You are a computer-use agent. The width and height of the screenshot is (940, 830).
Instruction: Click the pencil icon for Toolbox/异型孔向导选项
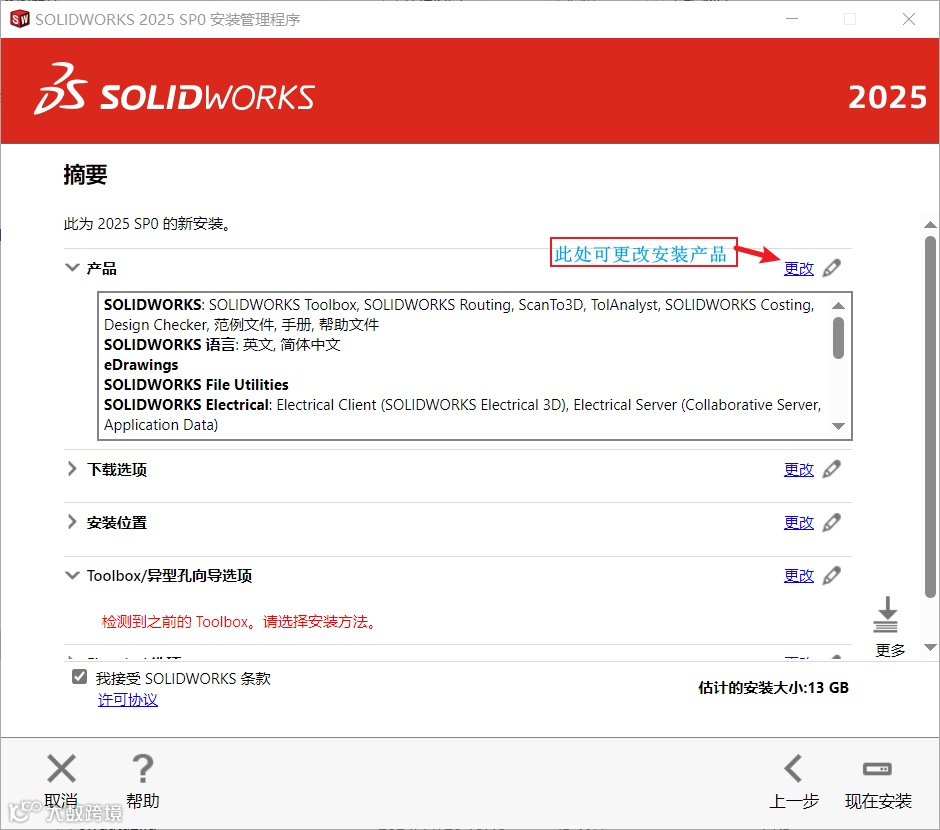831,575
